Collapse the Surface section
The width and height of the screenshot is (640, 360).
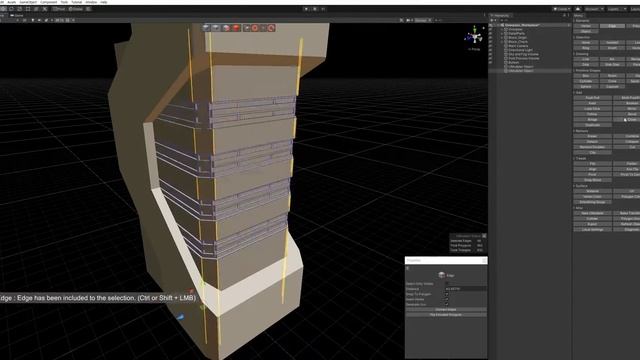(x=575, y=186)
